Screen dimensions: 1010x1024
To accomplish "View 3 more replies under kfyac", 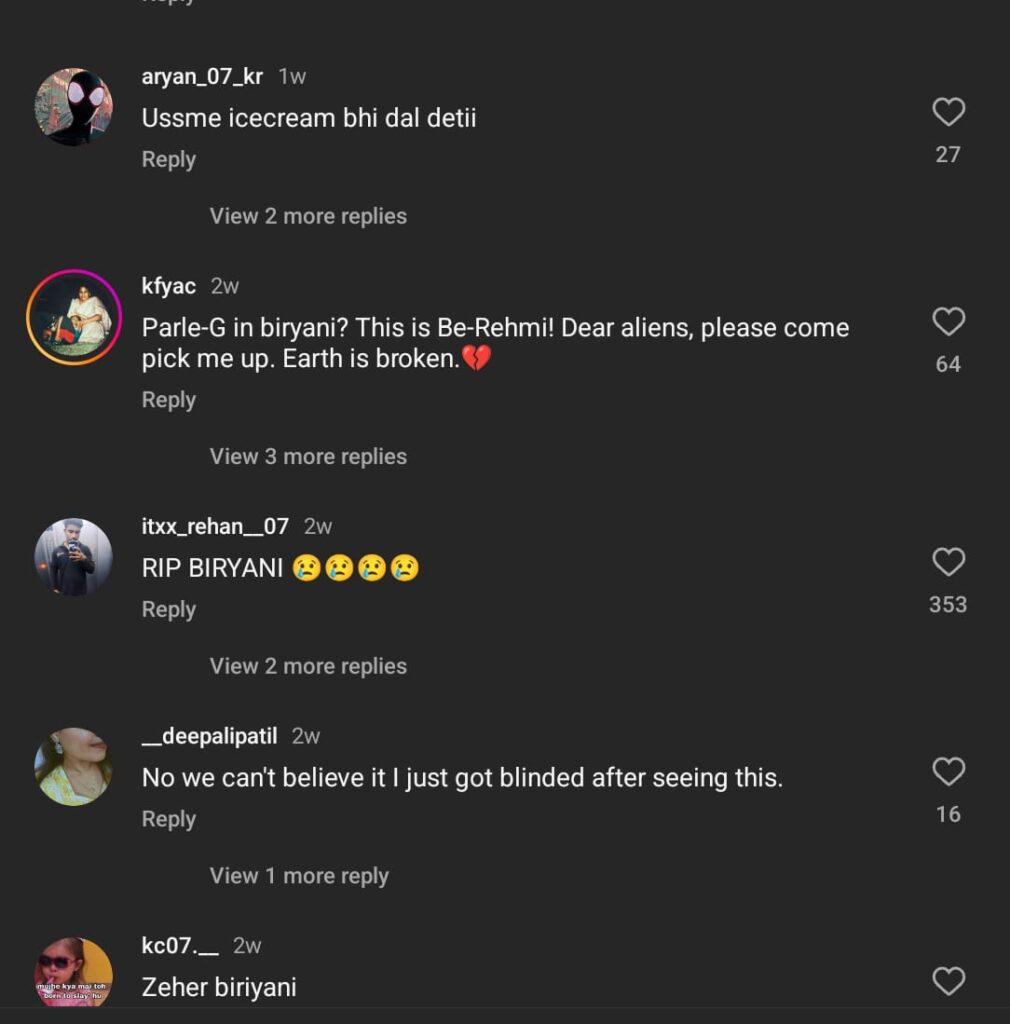I will tap(308, 456).
